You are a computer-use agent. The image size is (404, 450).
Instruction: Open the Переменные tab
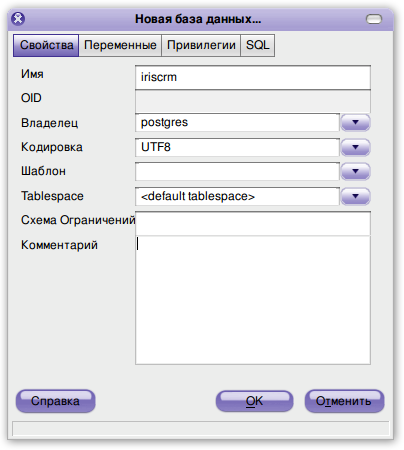pyautogui.click(x=120, y=45)
